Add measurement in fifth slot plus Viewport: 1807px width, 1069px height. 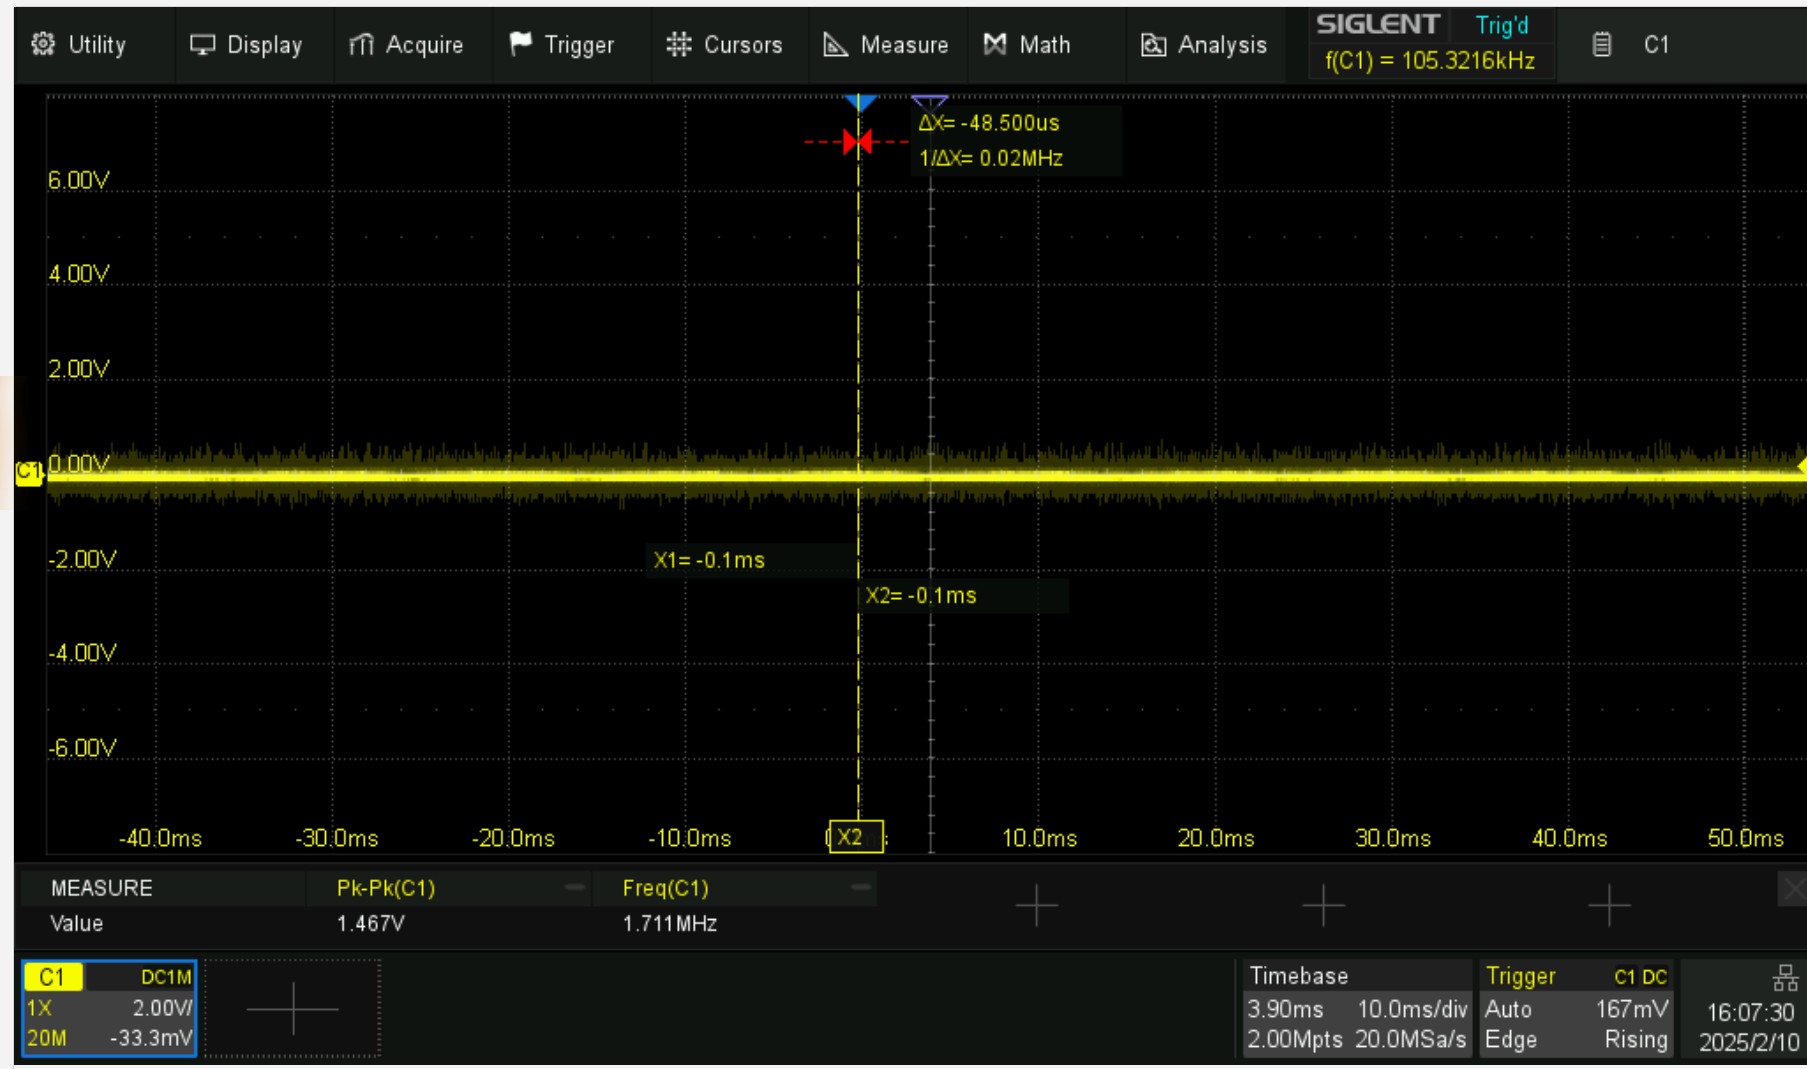pos(1609,905)
